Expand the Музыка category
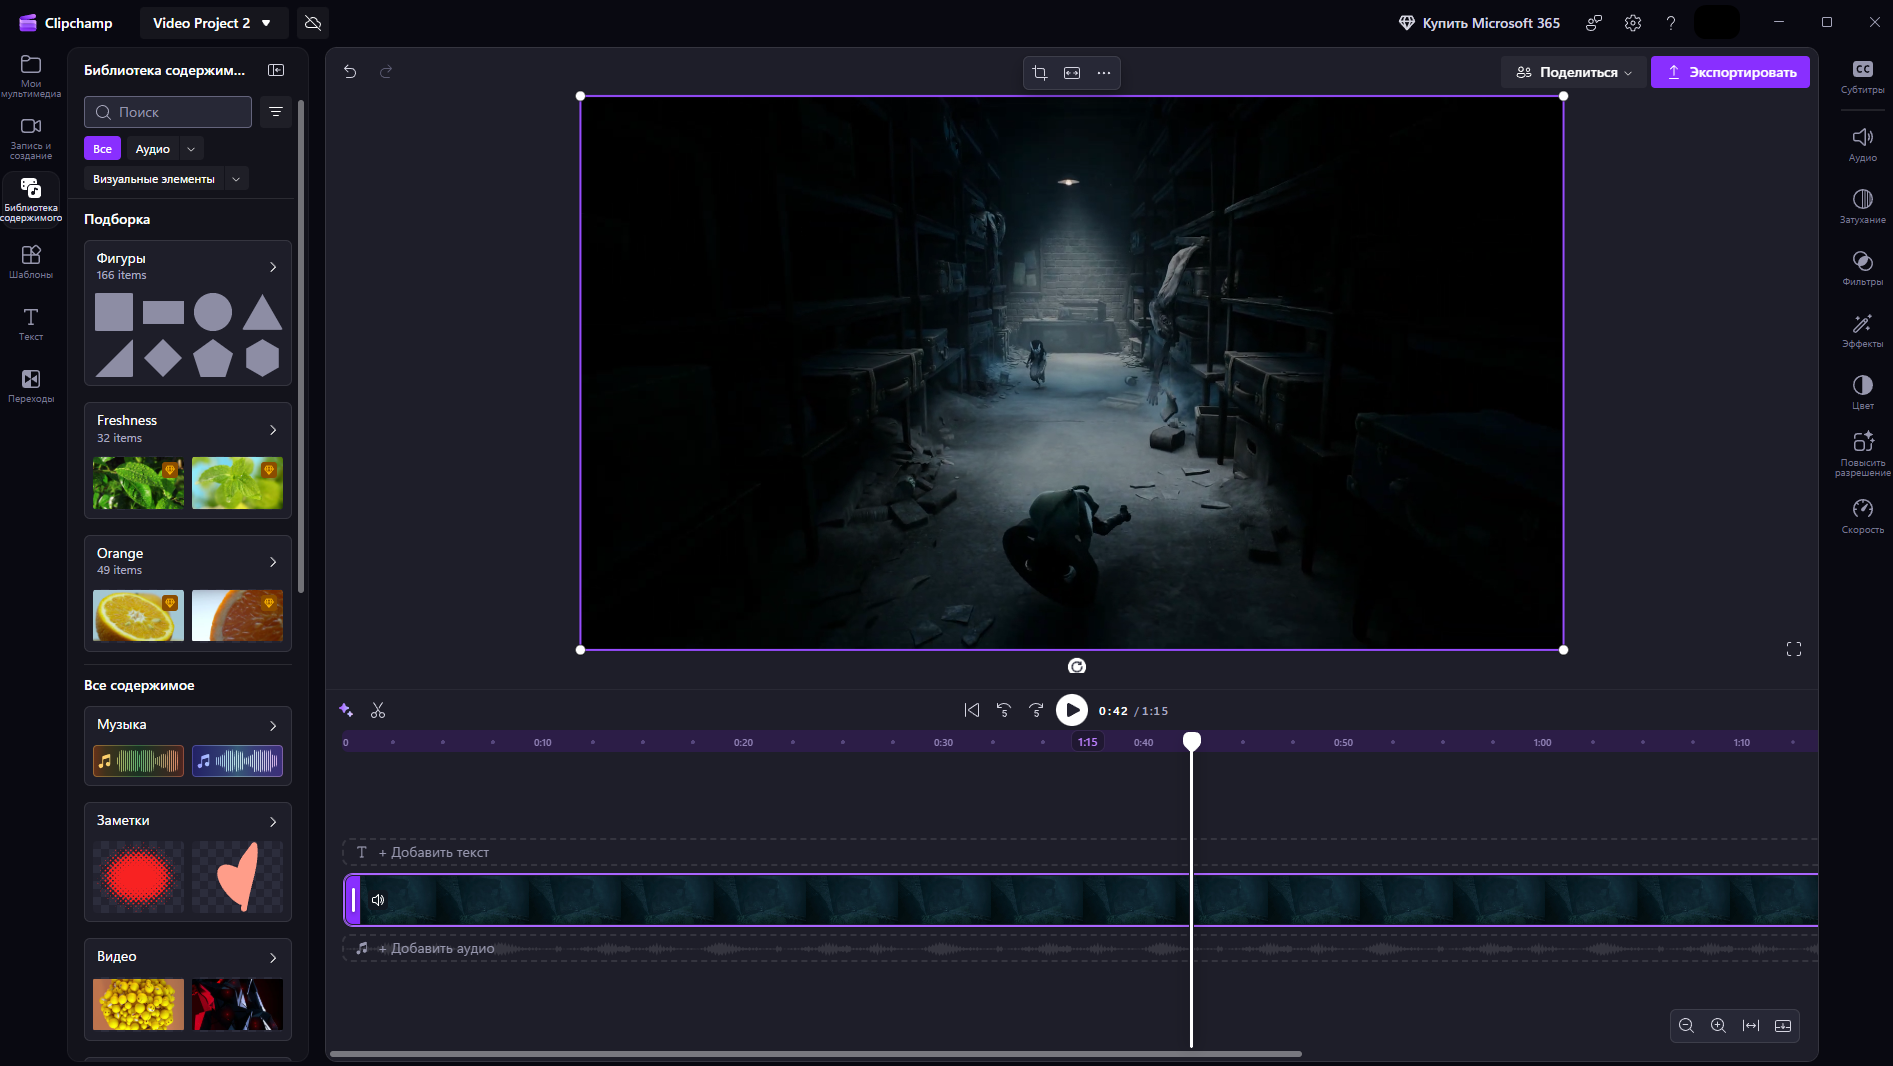This screenshot has height=1066, width=1893. [273, 725]
